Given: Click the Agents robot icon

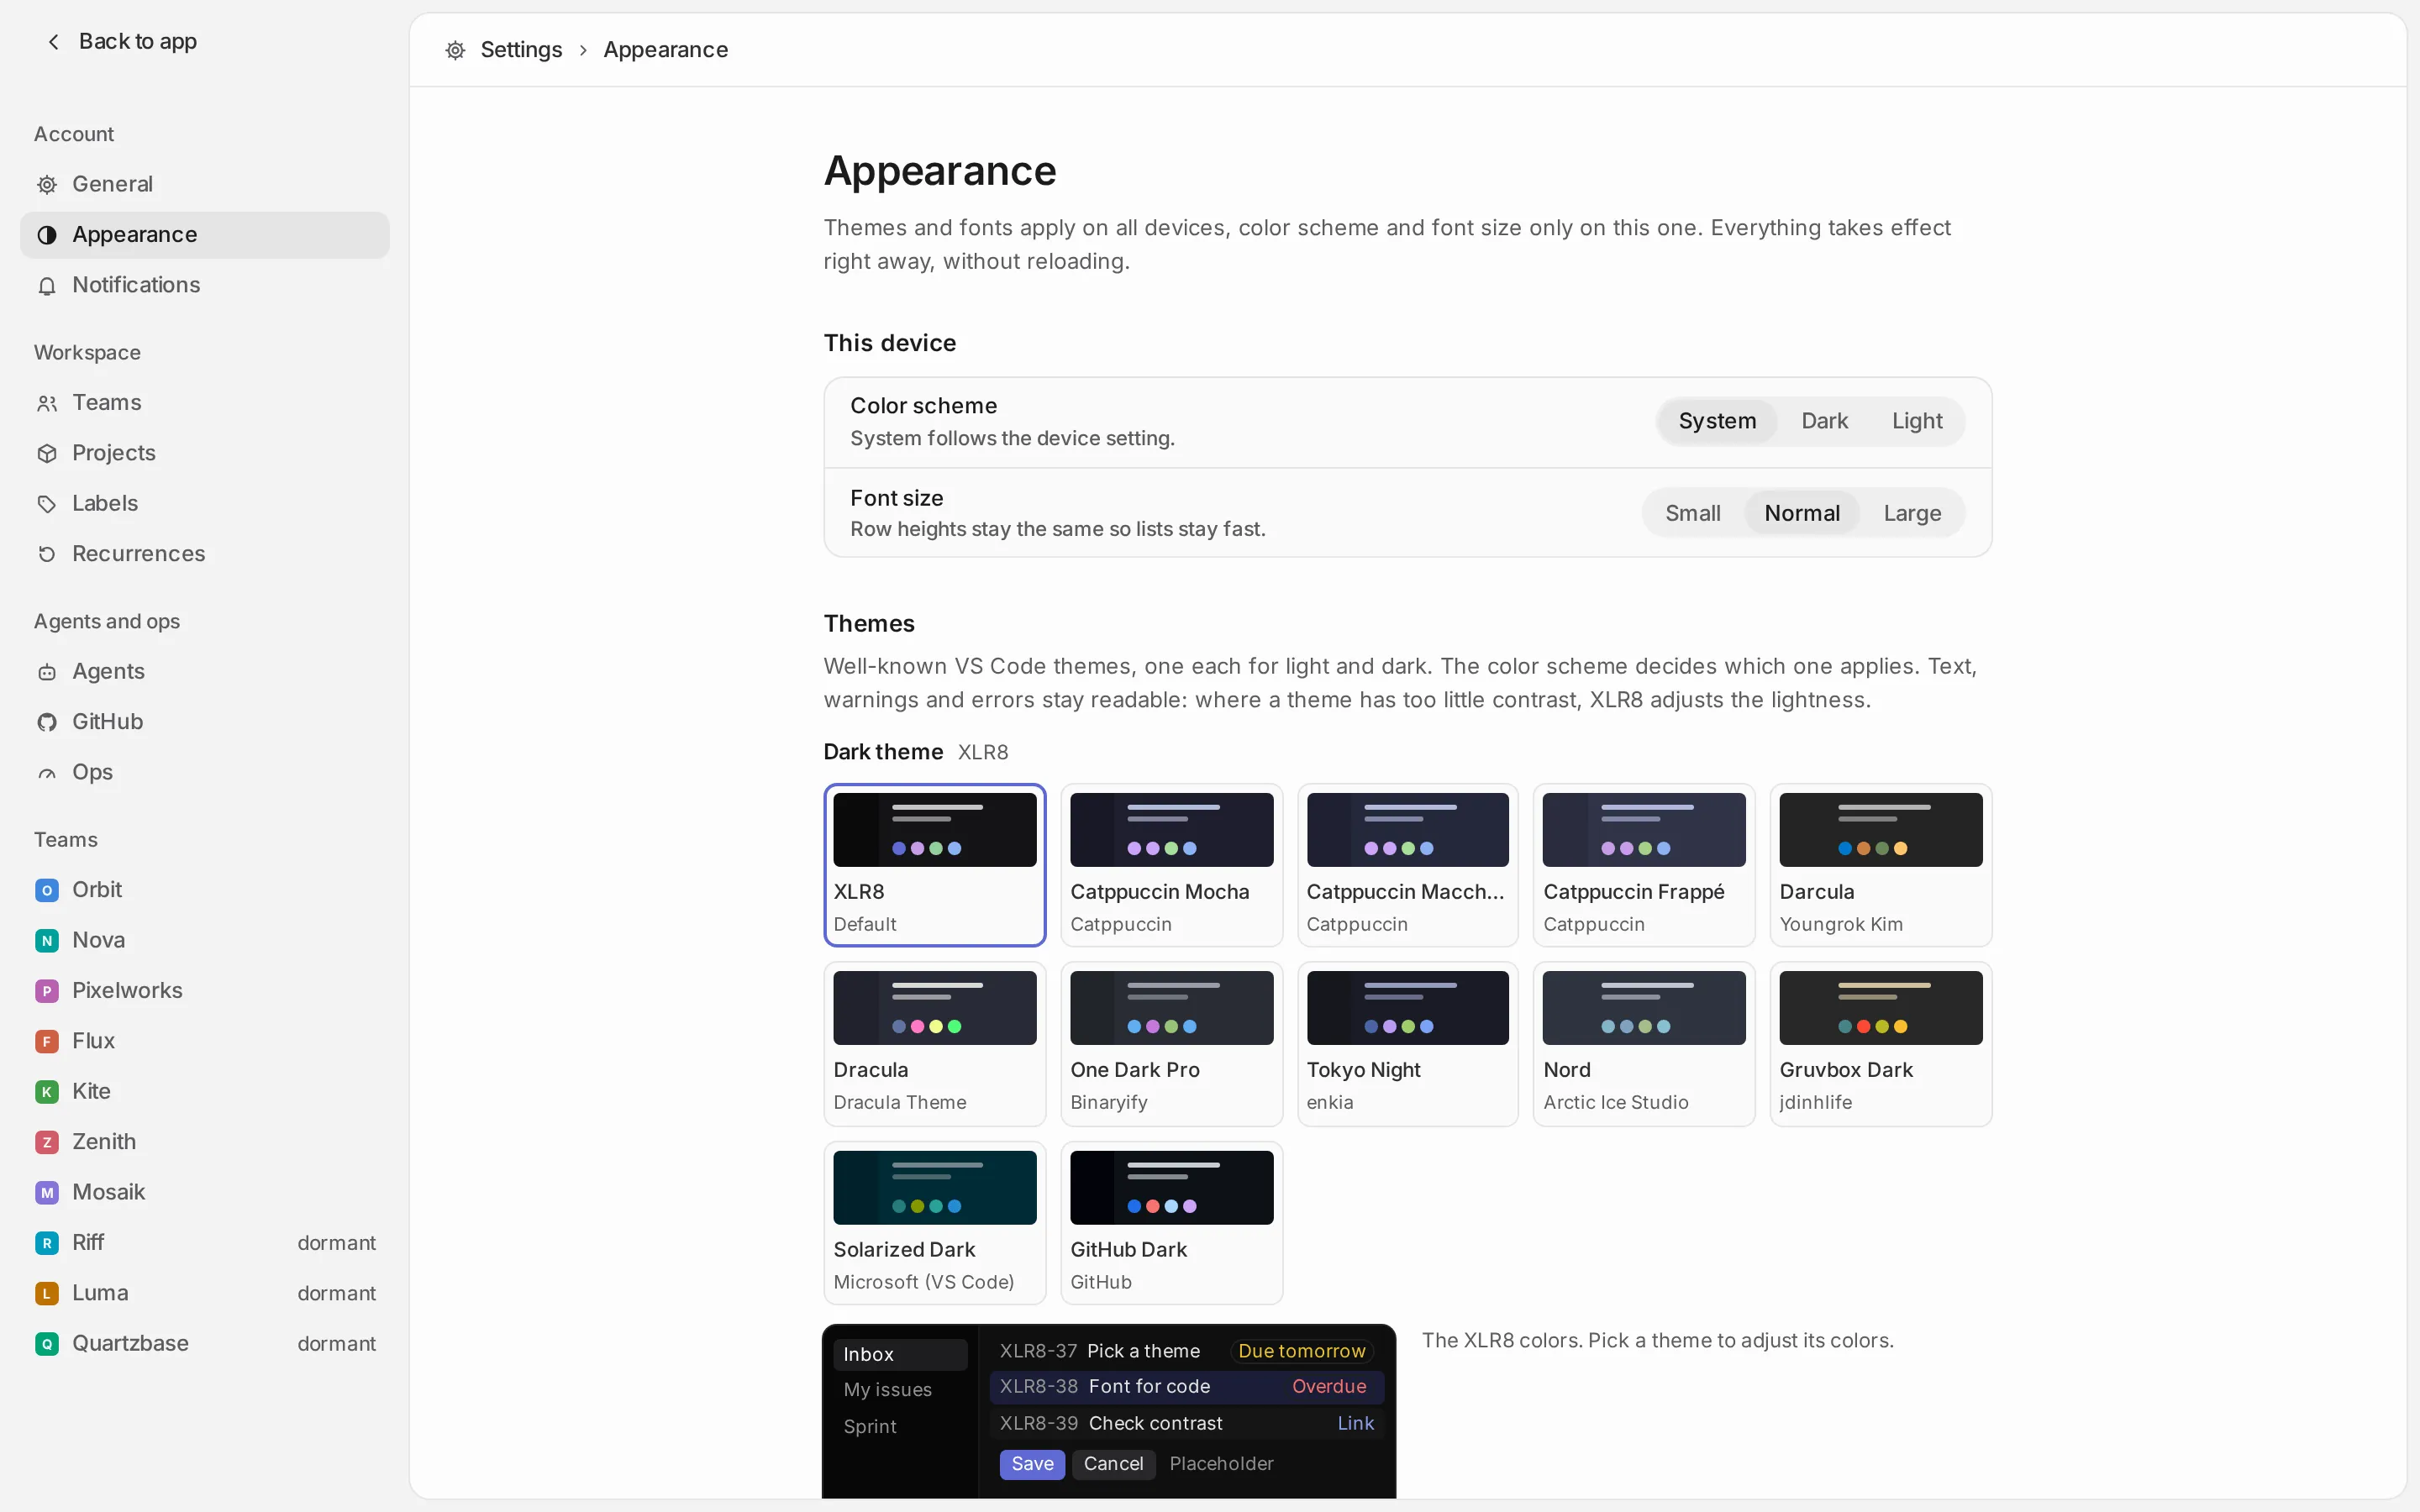Looking at the screenshot, I should (47, 672).
